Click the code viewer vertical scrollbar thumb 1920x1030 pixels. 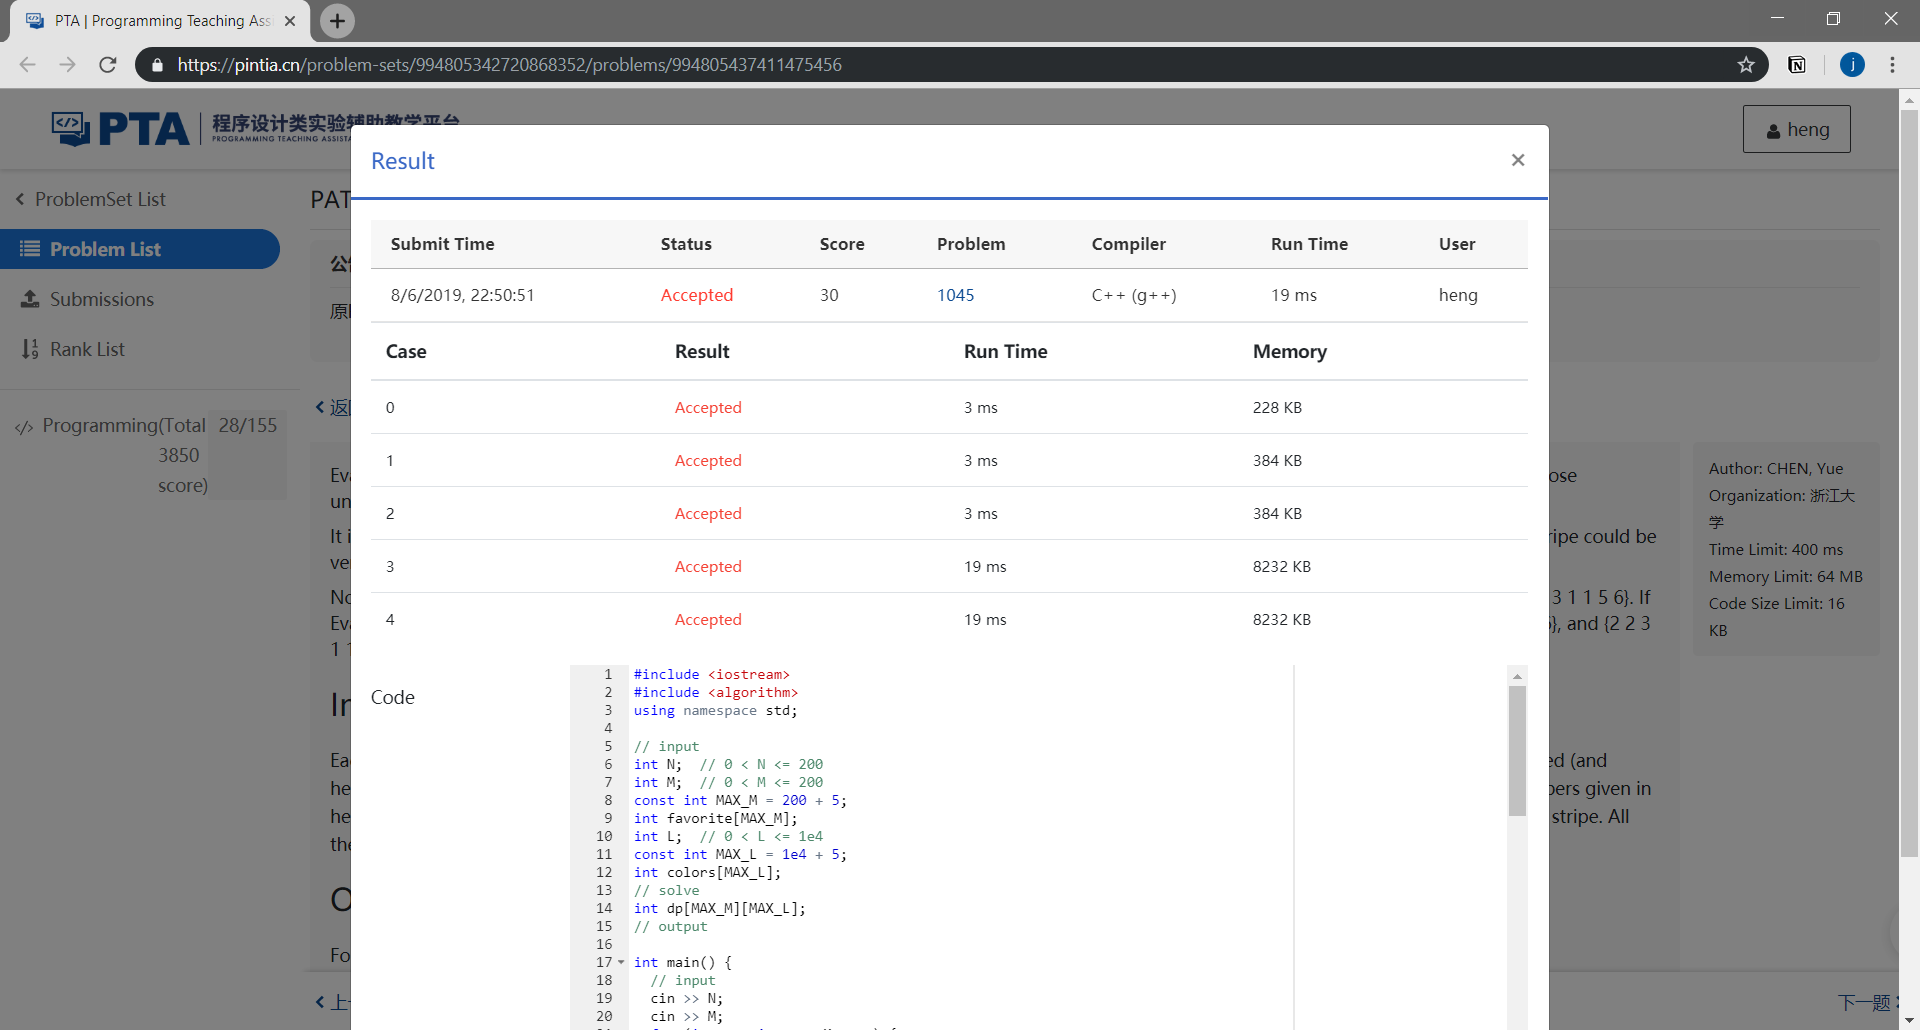[x=1517, y=751]
